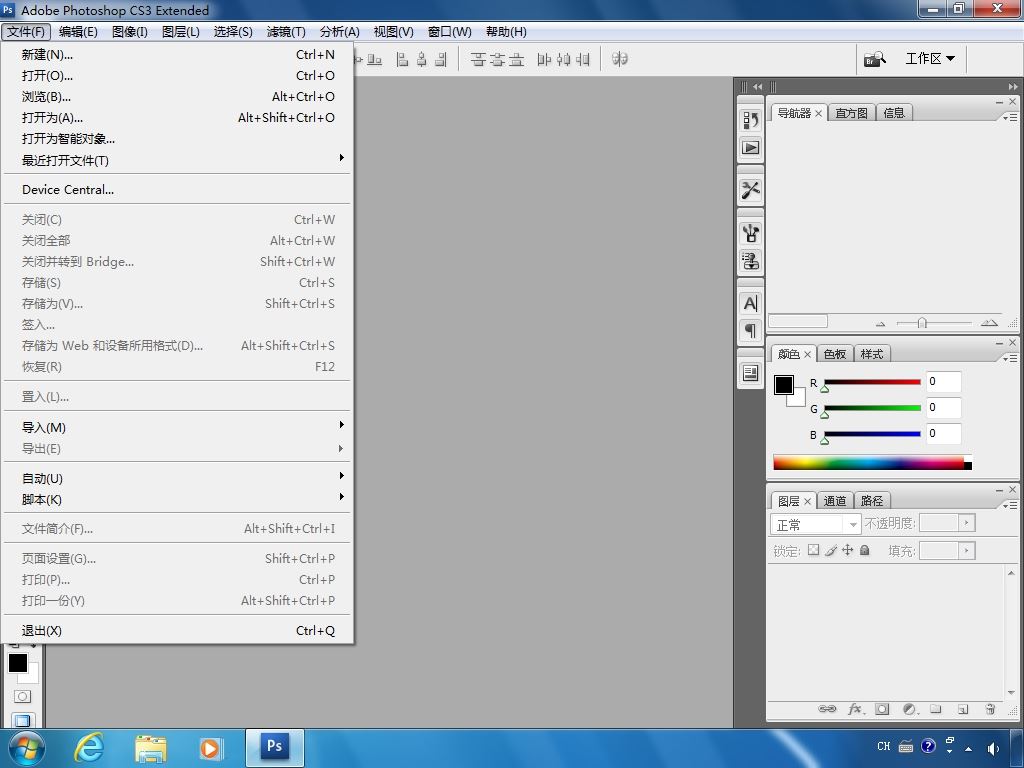Open the History panel dock icon
Screen dimensions: 1024x768
click(750, 120)
